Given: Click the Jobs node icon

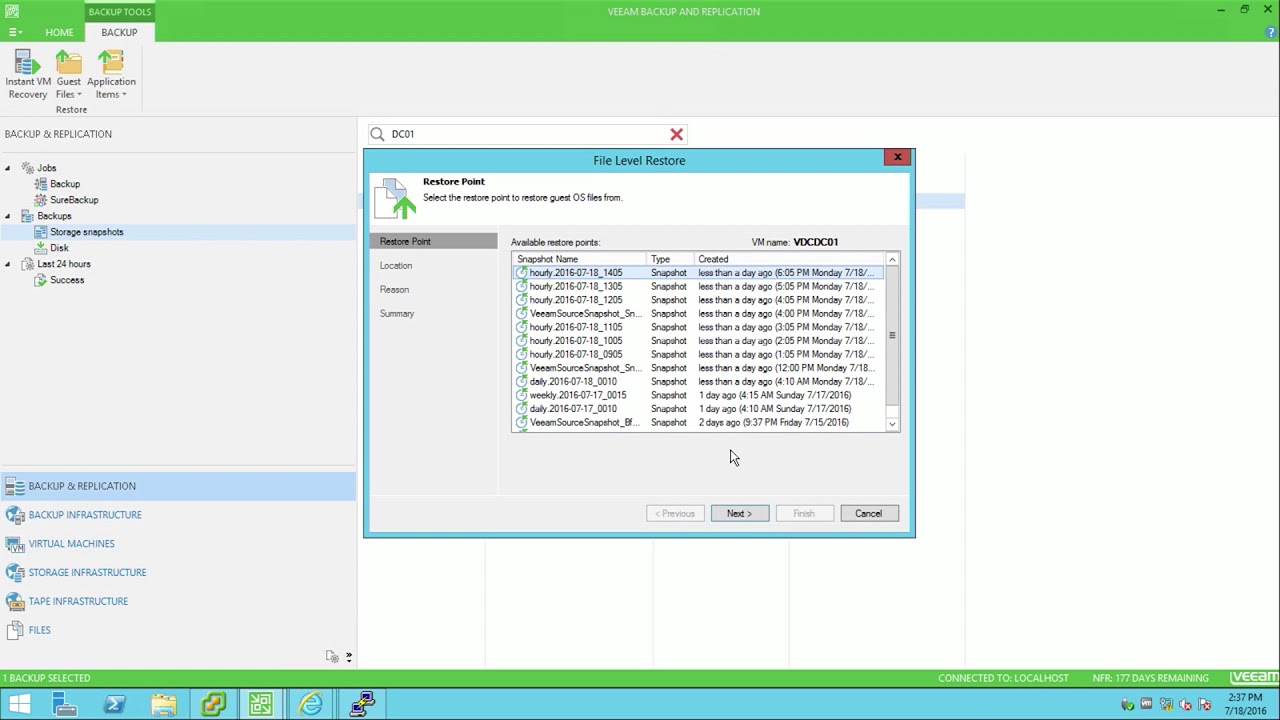Looking at the screenshot, I should (x=28, y=168).
